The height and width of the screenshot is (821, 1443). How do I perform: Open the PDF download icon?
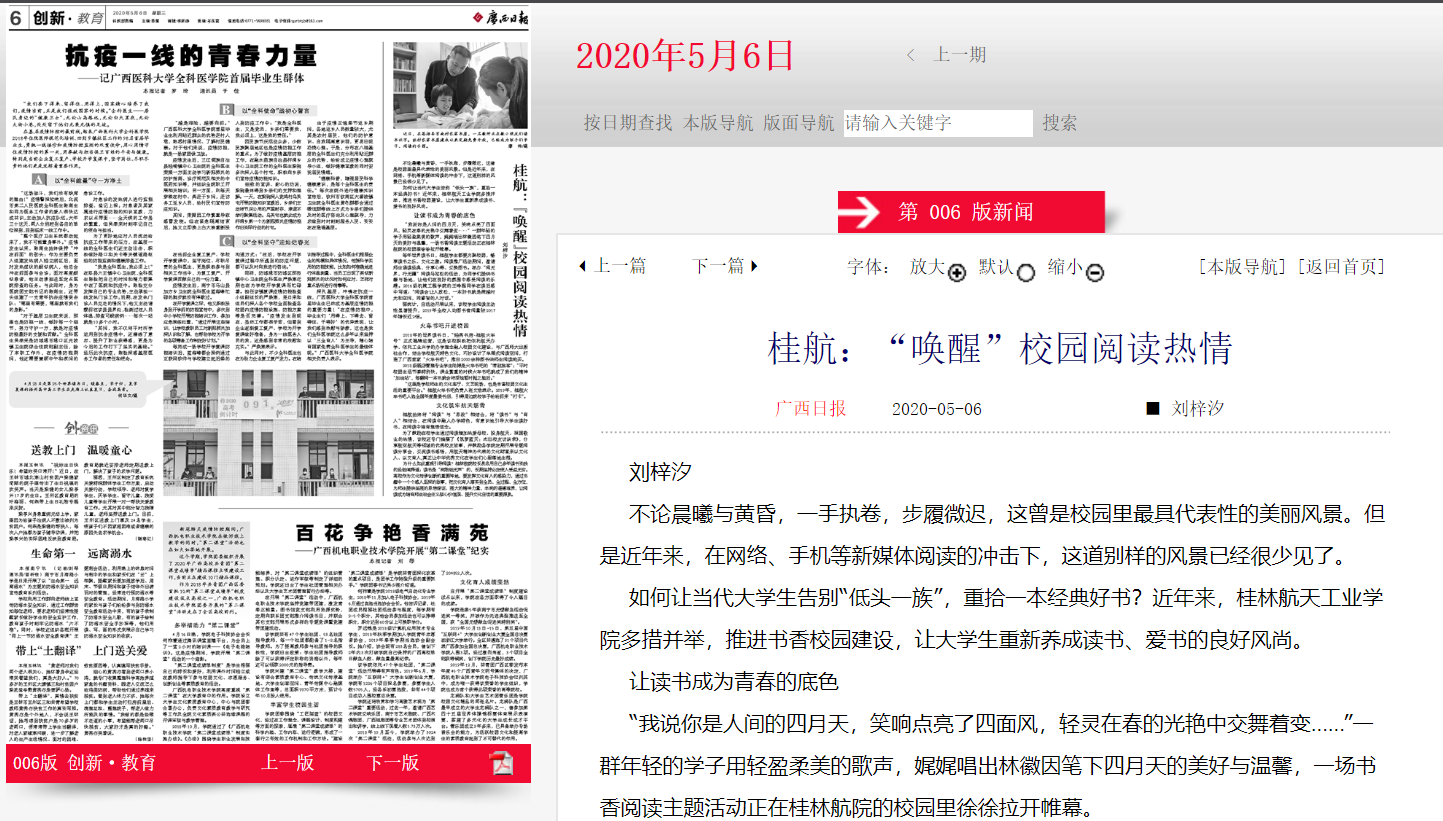(x=501, y=764)
